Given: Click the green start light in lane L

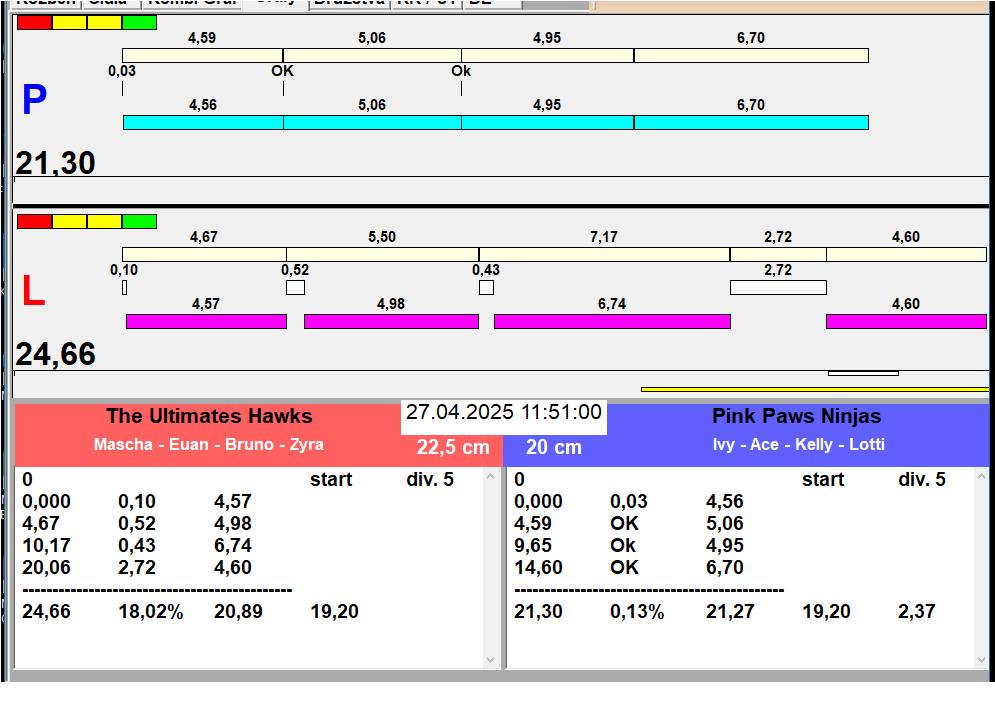Looking at the screenshot, I should 139,221.
